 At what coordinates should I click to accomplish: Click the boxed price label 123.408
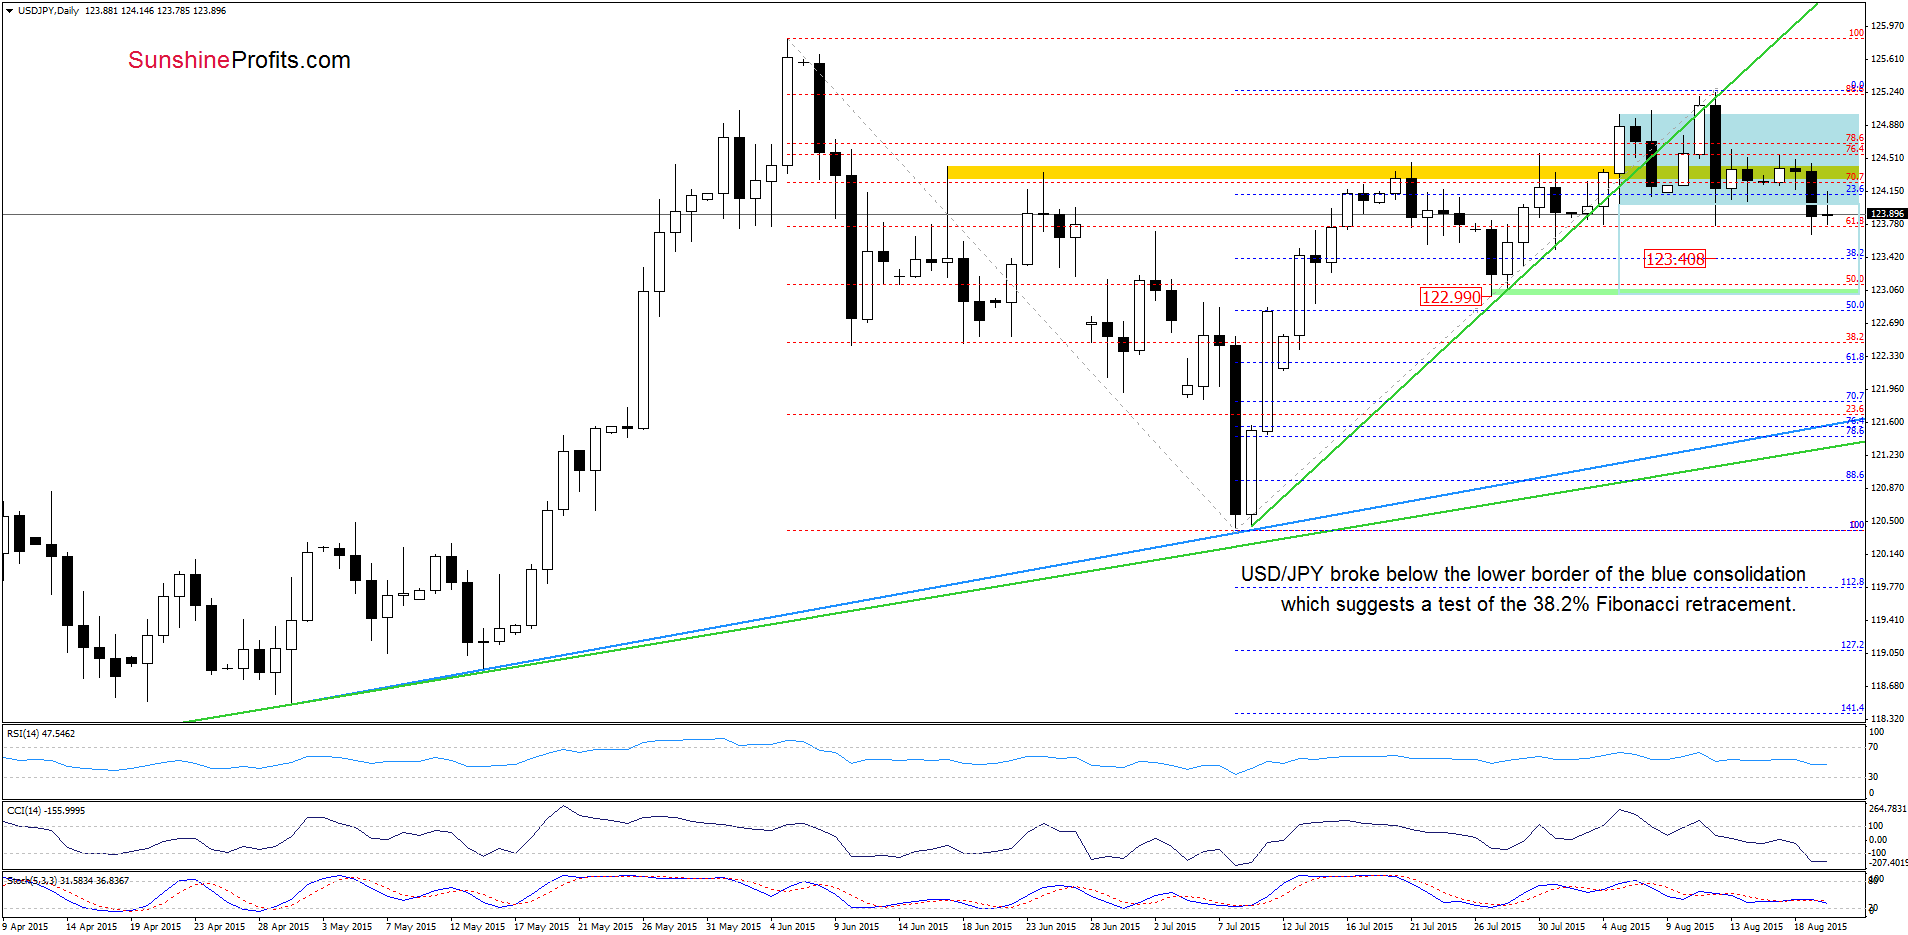coord(1675,259)
